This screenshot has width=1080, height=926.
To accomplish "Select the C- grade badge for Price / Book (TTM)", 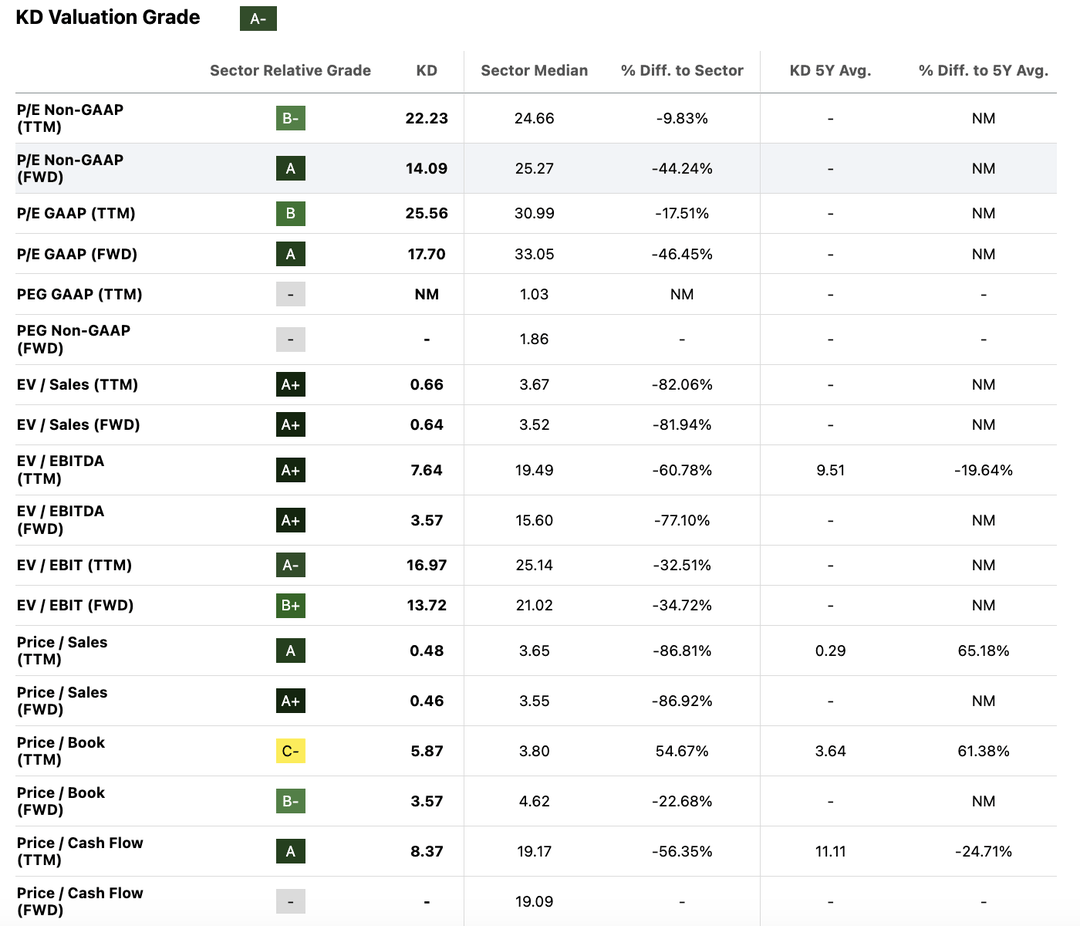I will 290,750.
